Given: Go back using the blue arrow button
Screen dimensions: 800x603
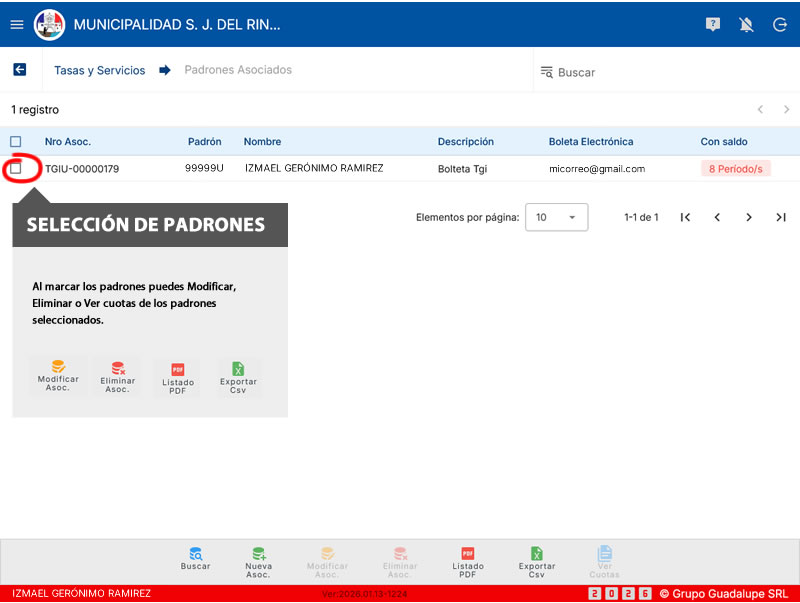Looking at the screenshot, I should [19, 70].
